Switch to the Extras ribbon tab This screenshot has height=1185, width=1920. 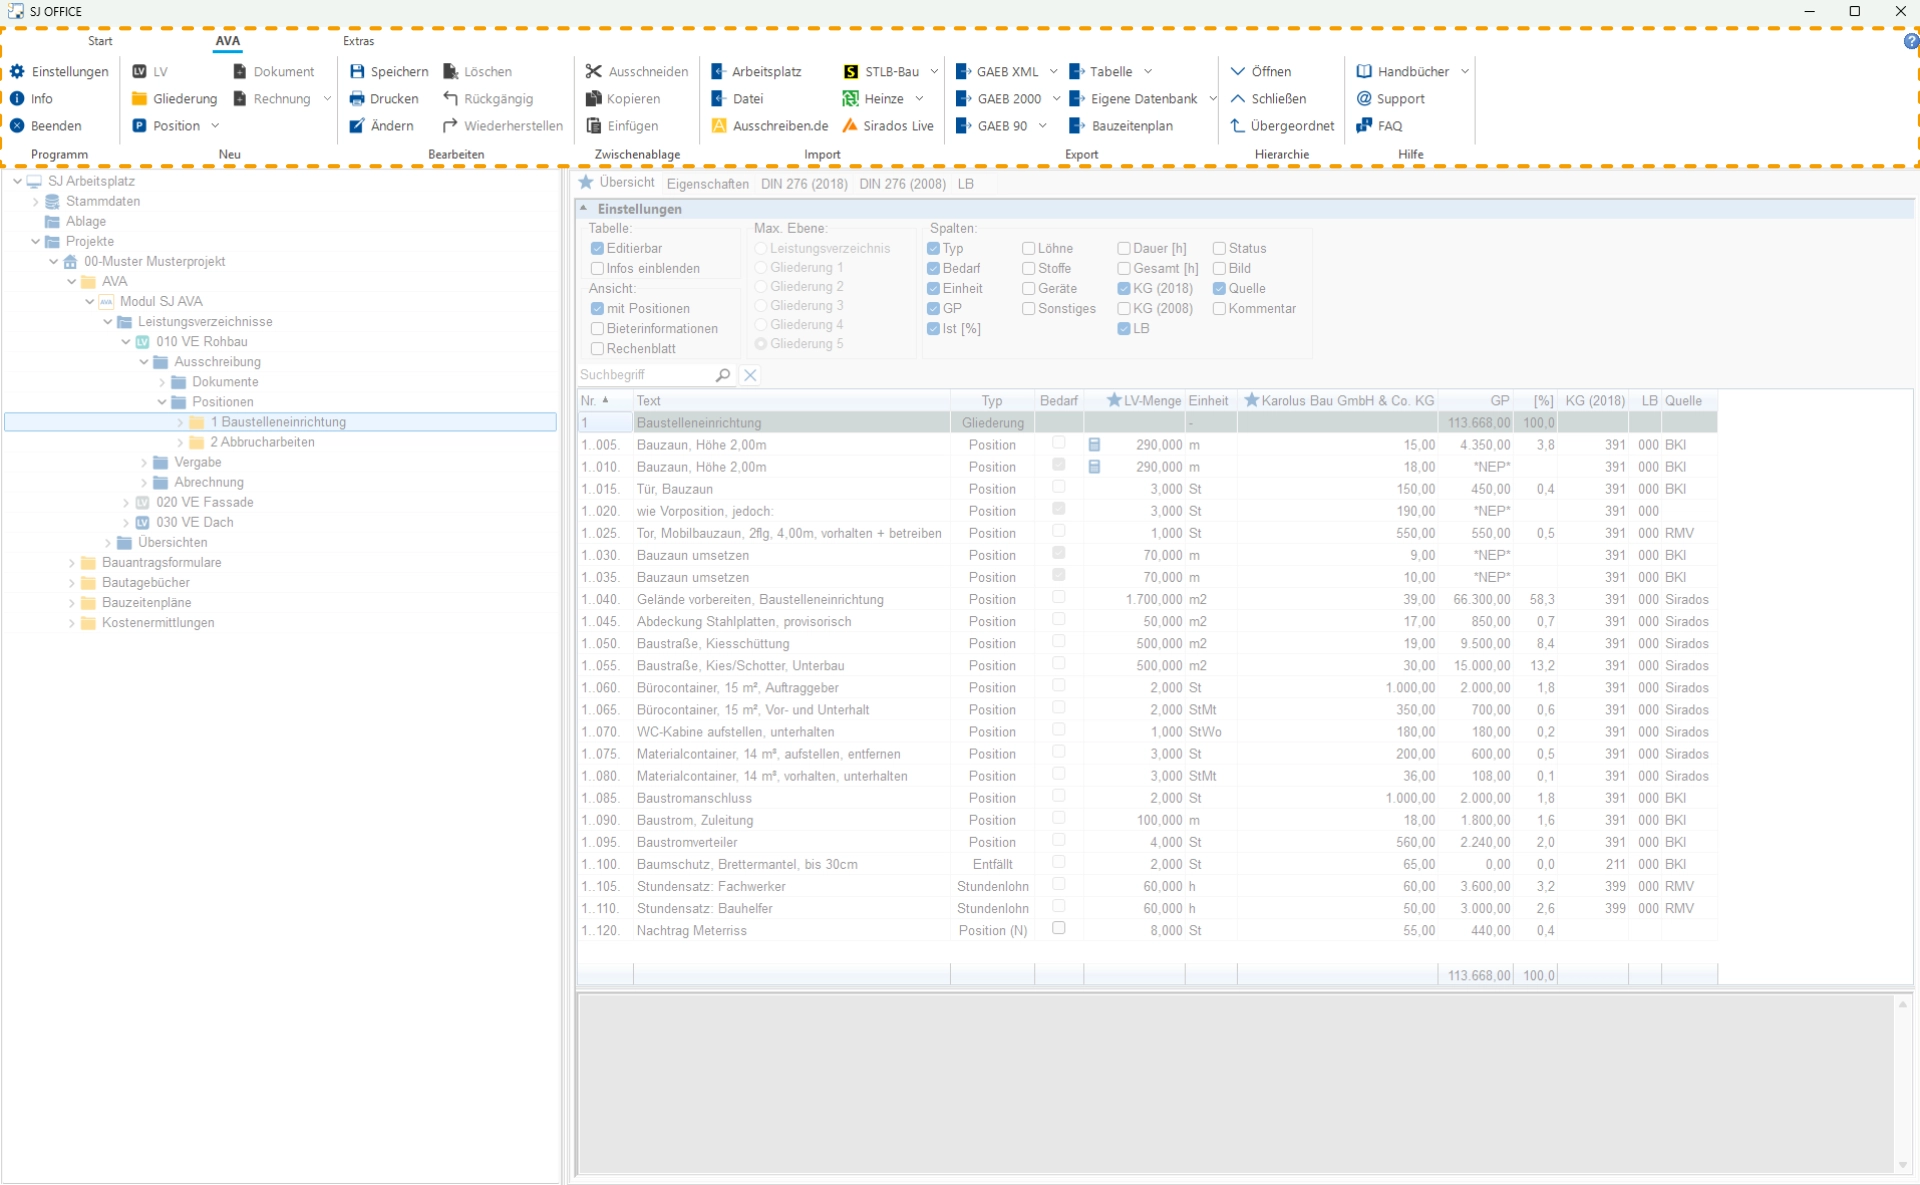[x=358, y=41]
